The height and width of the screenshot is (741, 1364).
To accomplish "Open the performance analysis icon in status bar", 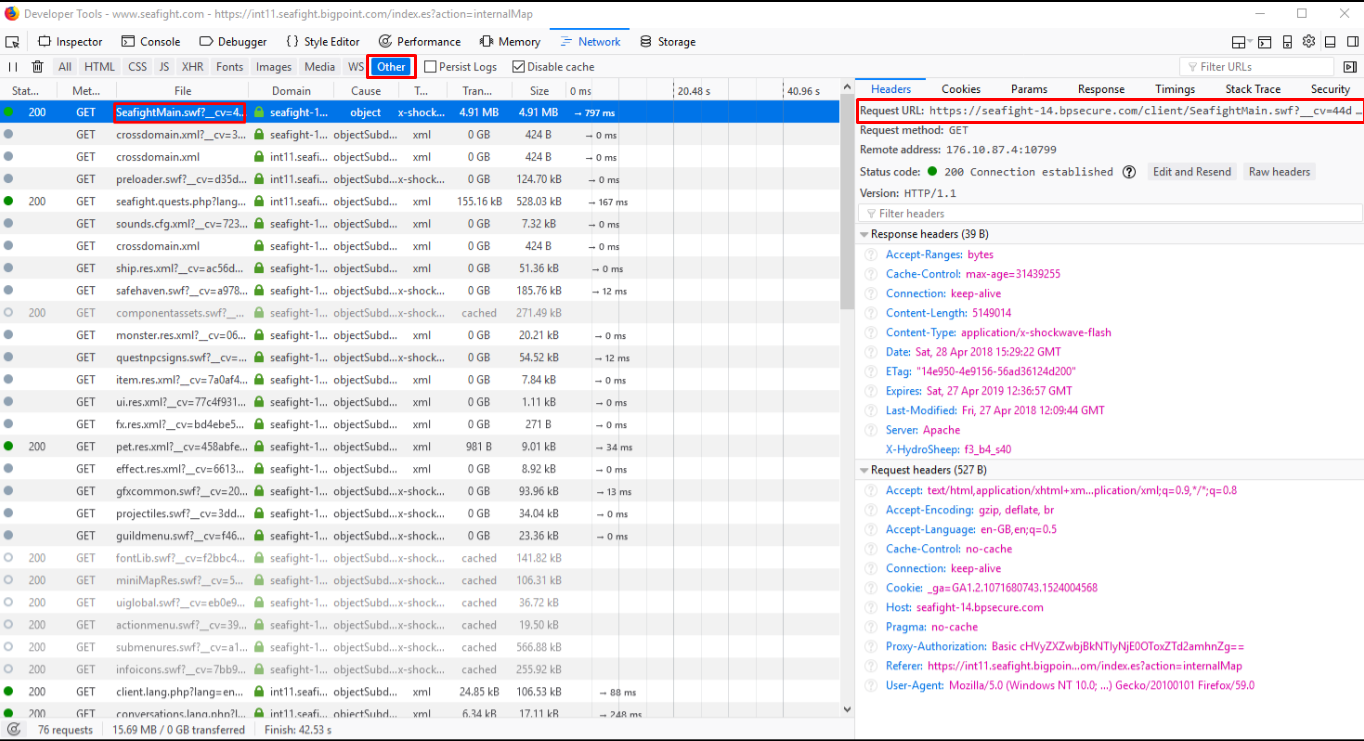I will coord(13,730).
